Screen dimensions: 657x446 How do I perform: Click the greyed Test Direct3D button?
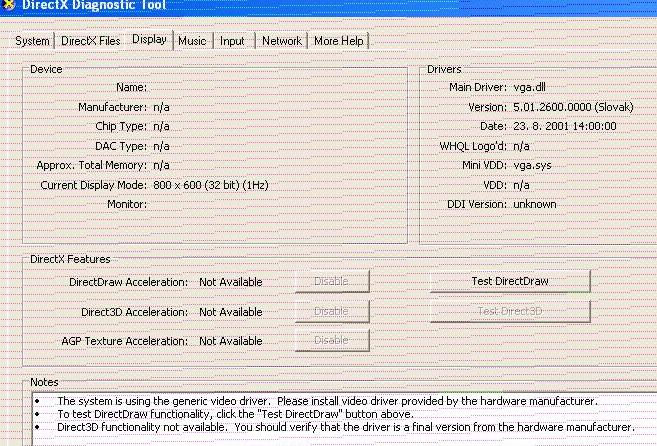tap(510, 311)
